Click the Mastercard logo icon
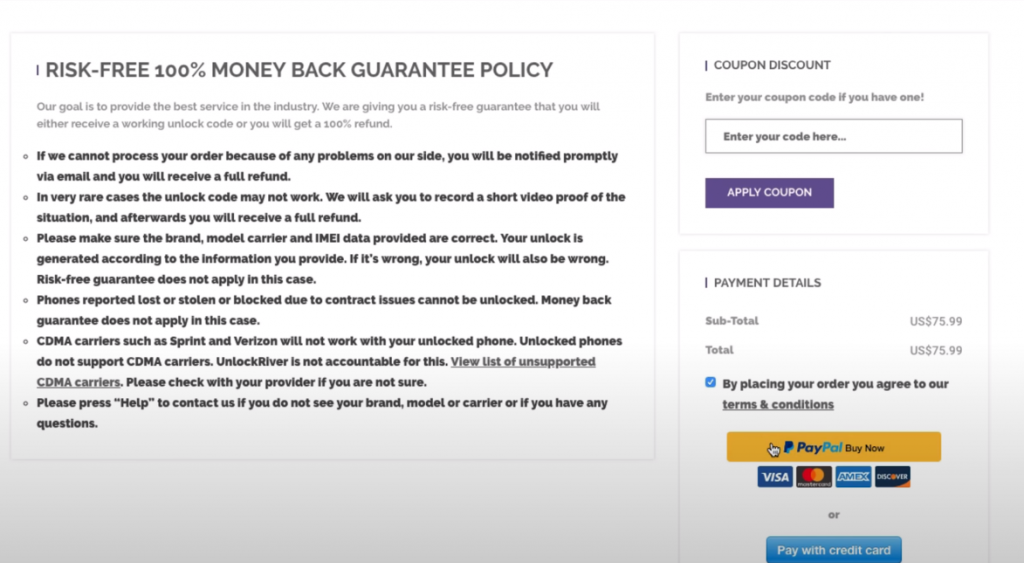 (814, 477)
